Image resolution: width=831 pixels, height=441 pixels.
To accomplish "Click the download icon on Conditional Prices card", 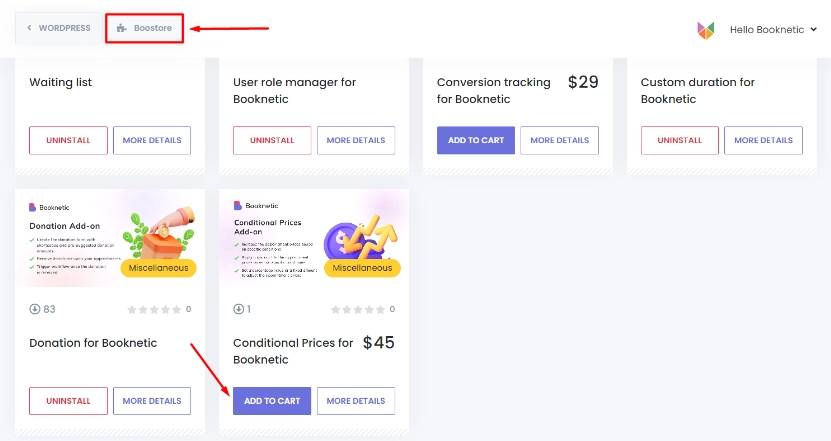I will pyautogui.click(x=238, y=309).
